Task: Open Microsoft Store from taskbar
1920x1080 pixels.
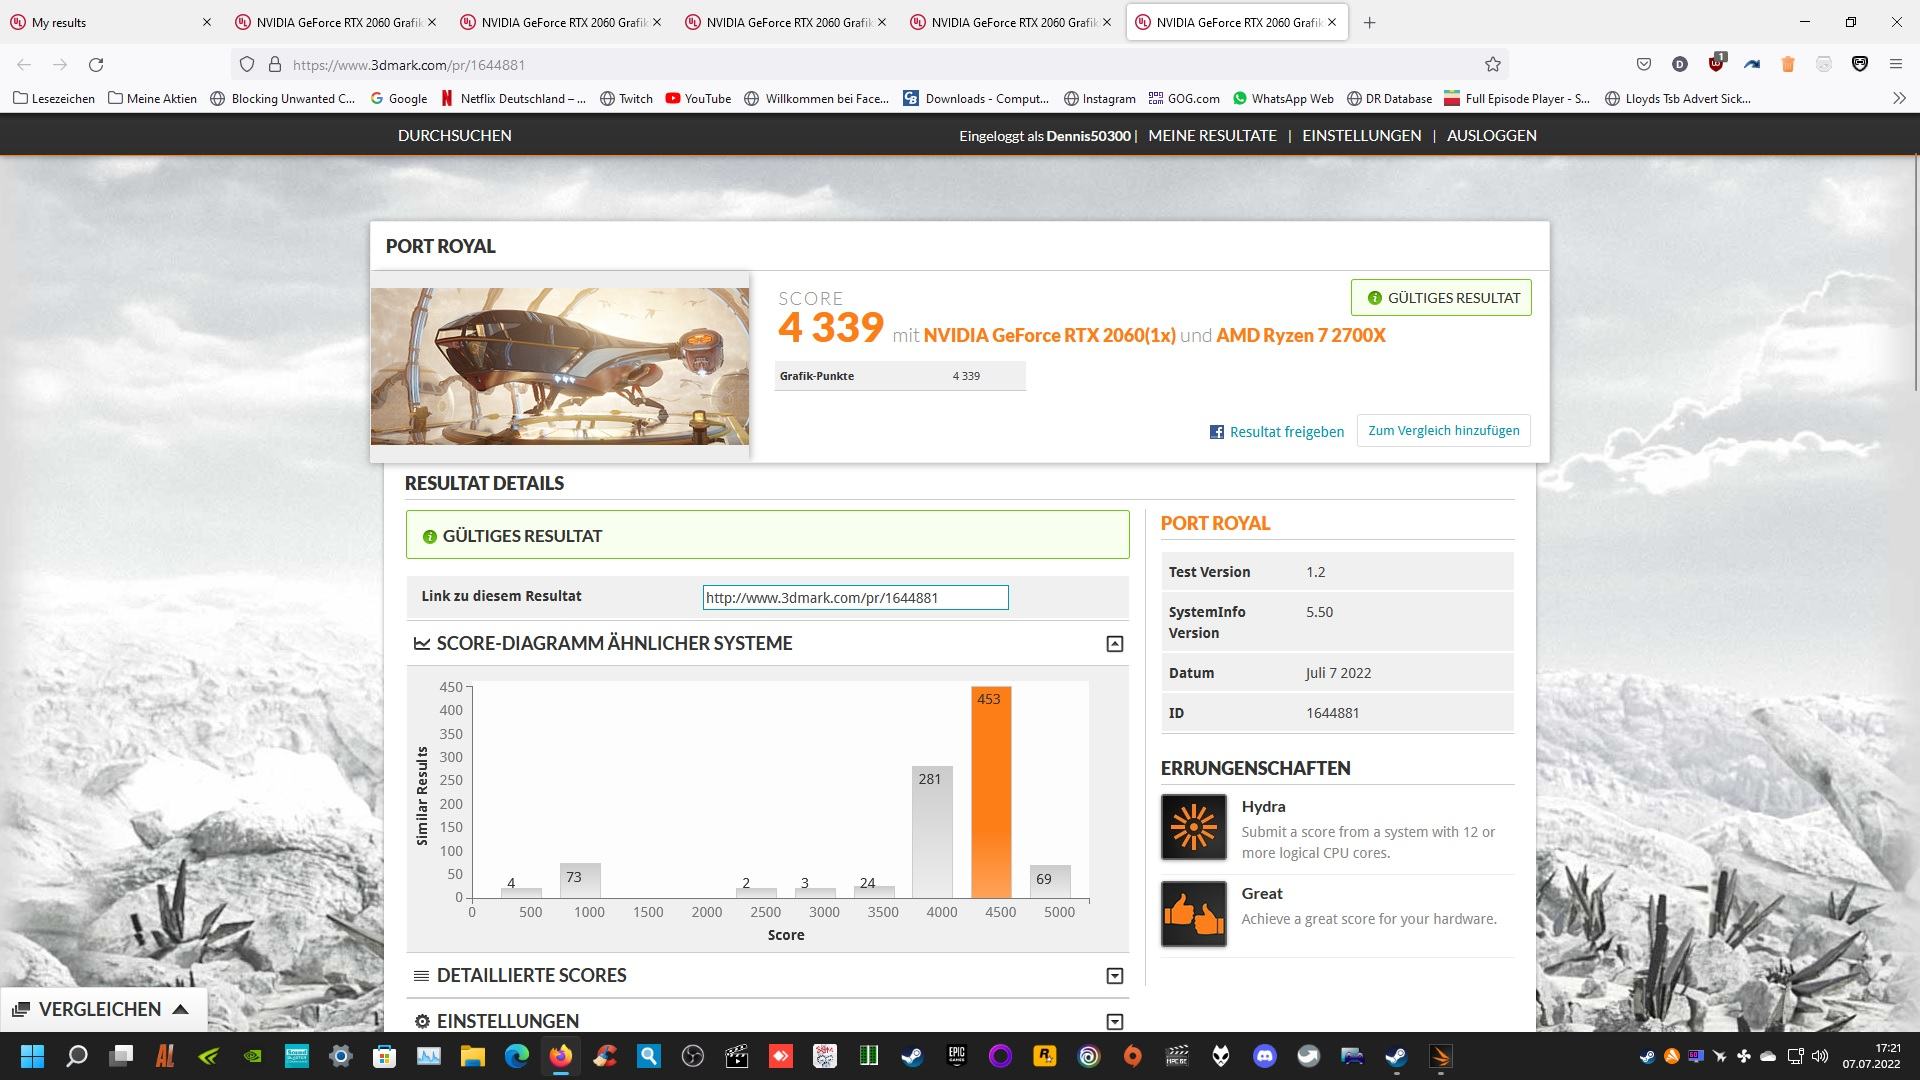Action: pyautogui.click(x=384, y=1056)
